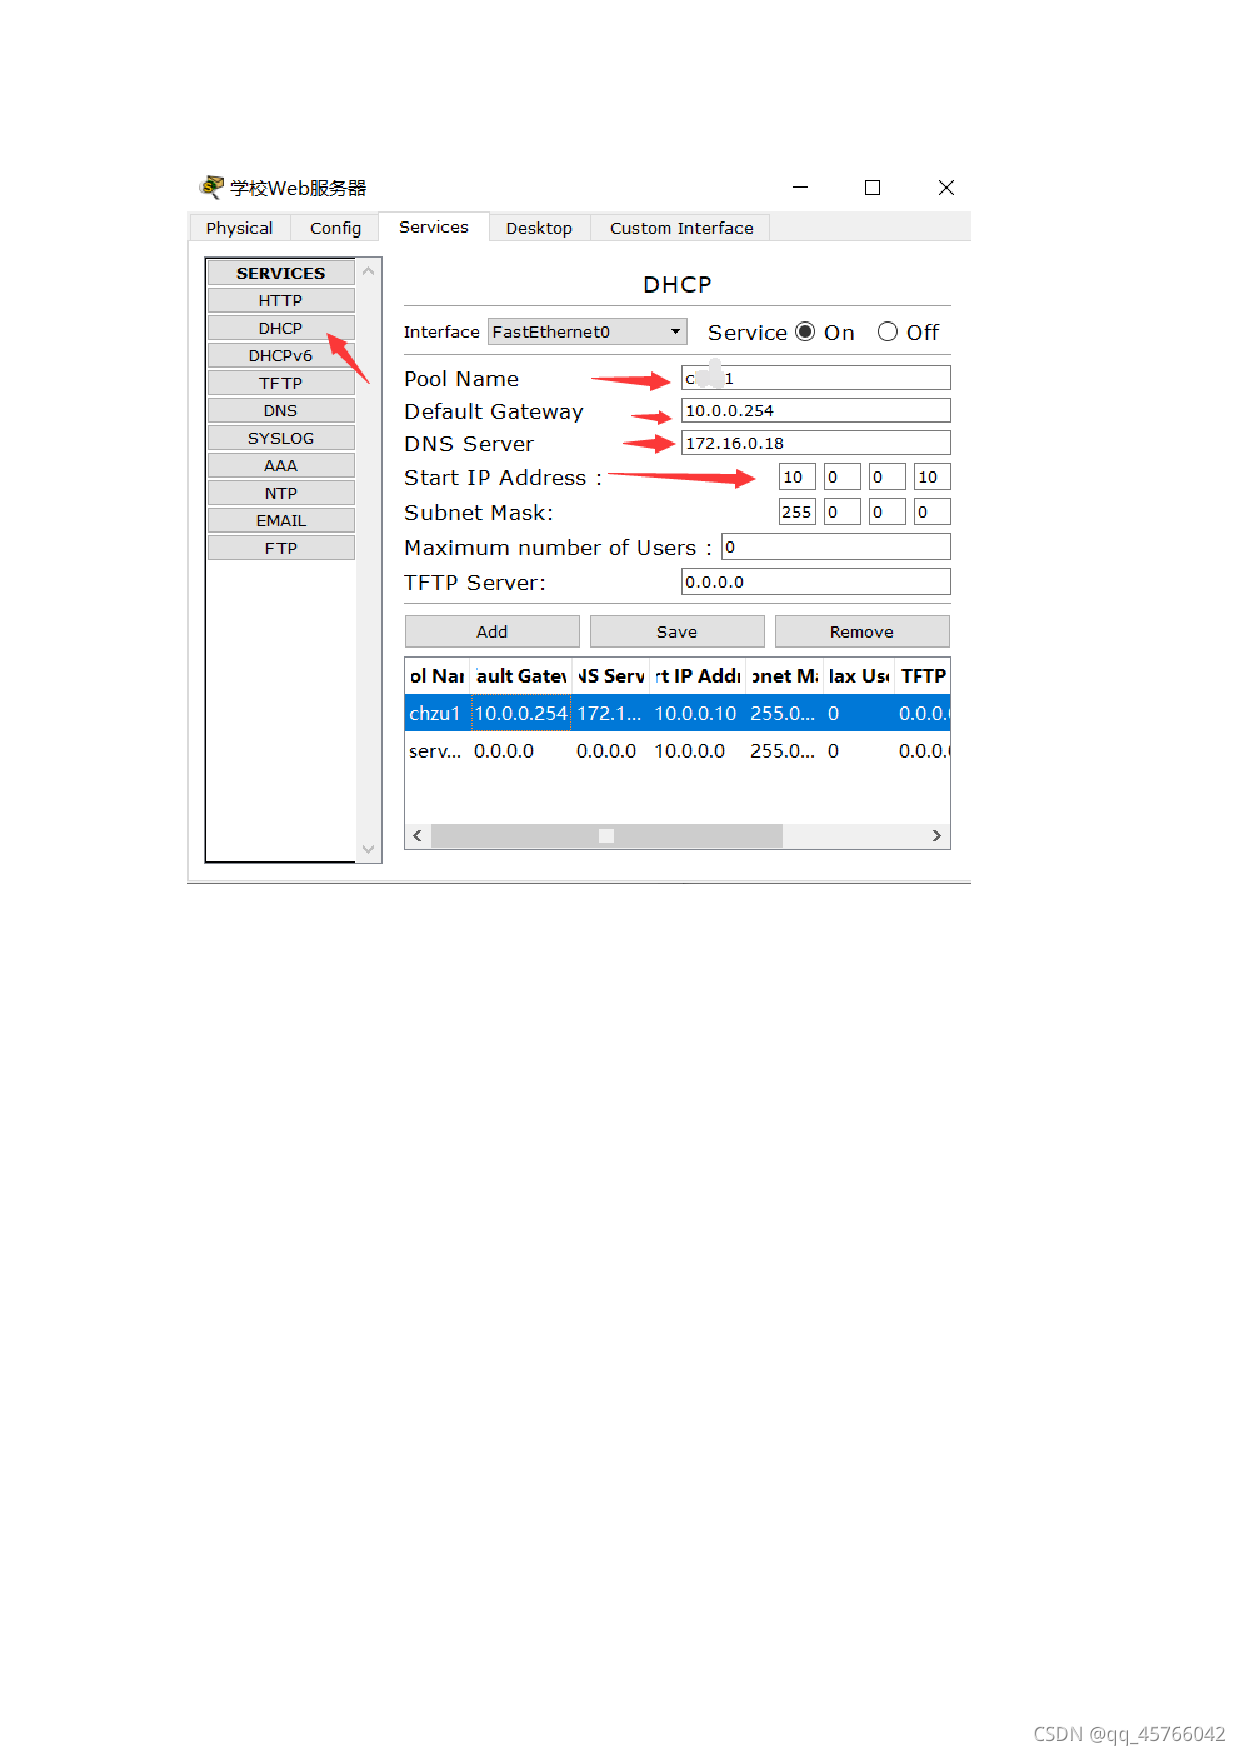Click first octet of Start IP Address
Image resolution: width=1240 pixels, height=1755 pixels.
797,477
